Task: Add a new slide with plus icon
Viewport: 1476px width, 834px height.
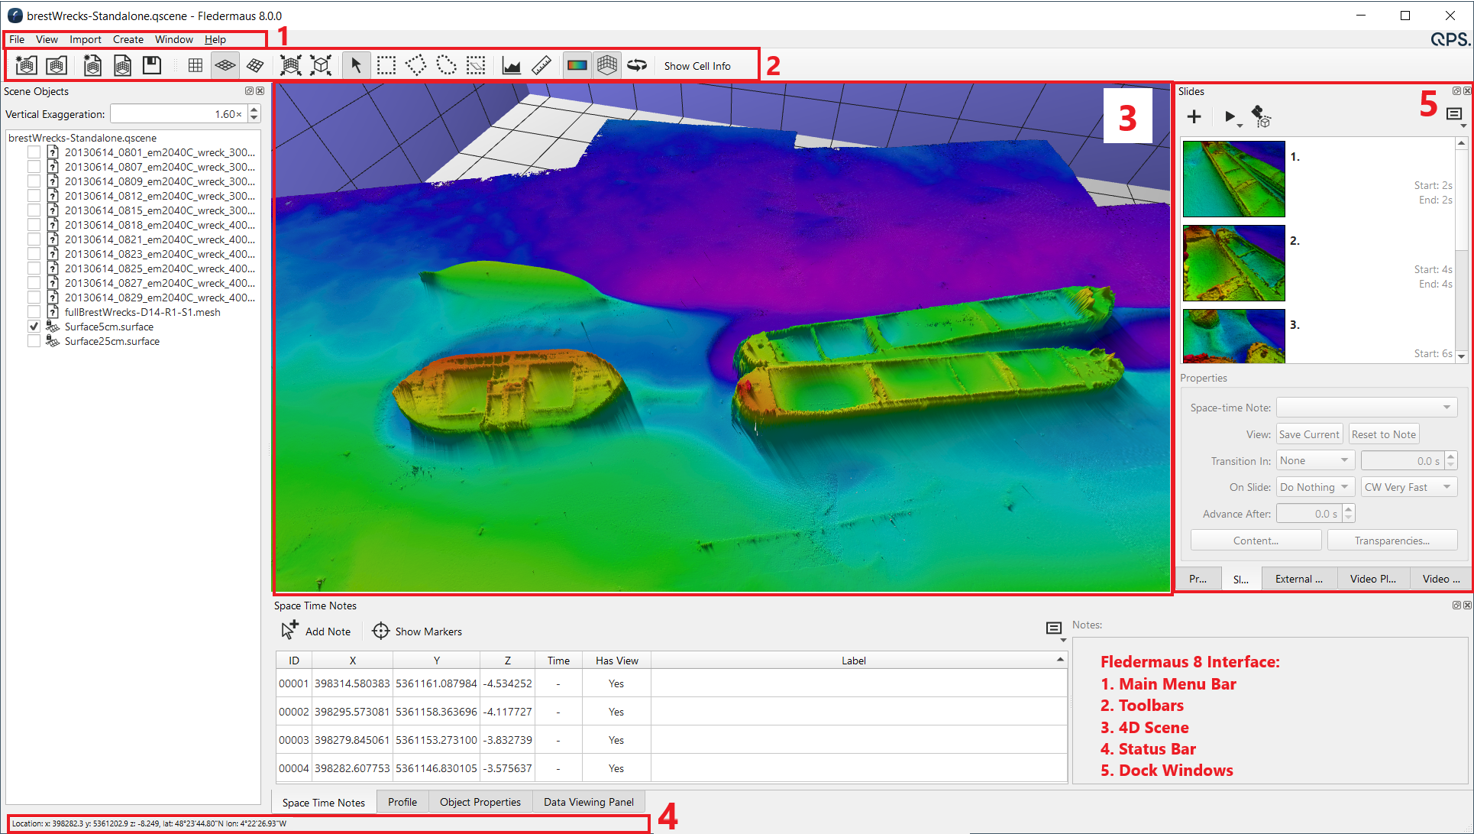Action: tap(1194, 117)
